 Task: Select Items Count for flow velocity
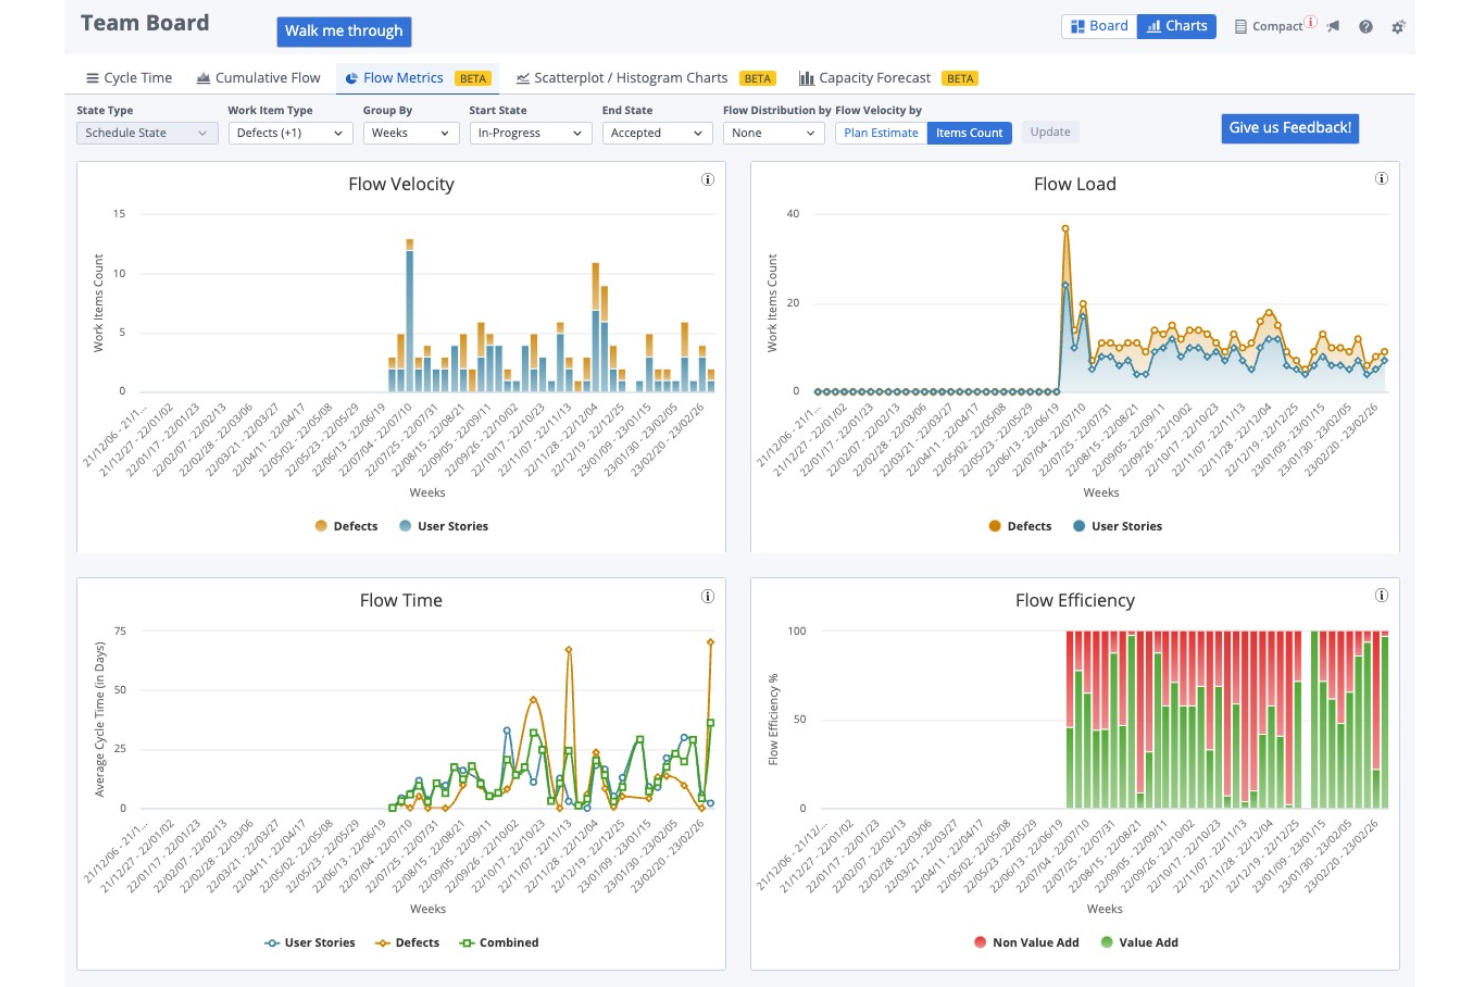(969, 133)
